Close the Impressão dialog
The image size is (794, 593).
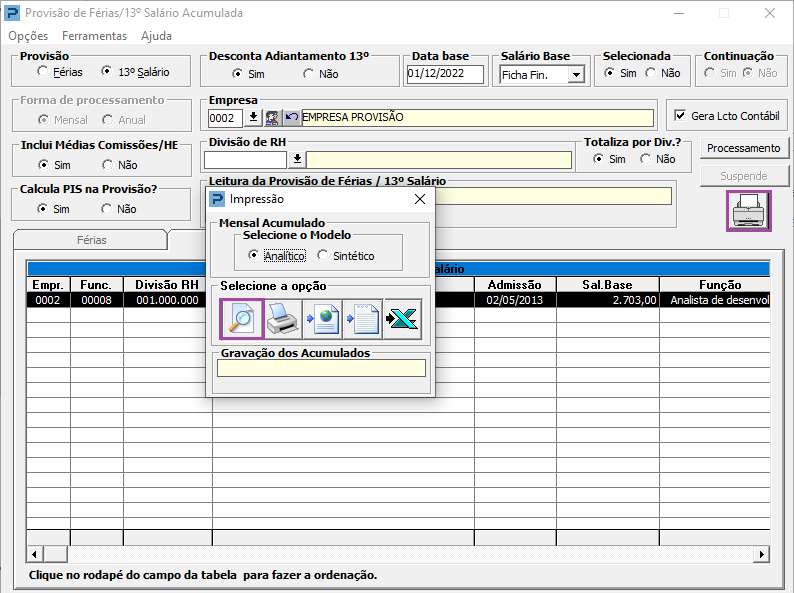point(420,199)
